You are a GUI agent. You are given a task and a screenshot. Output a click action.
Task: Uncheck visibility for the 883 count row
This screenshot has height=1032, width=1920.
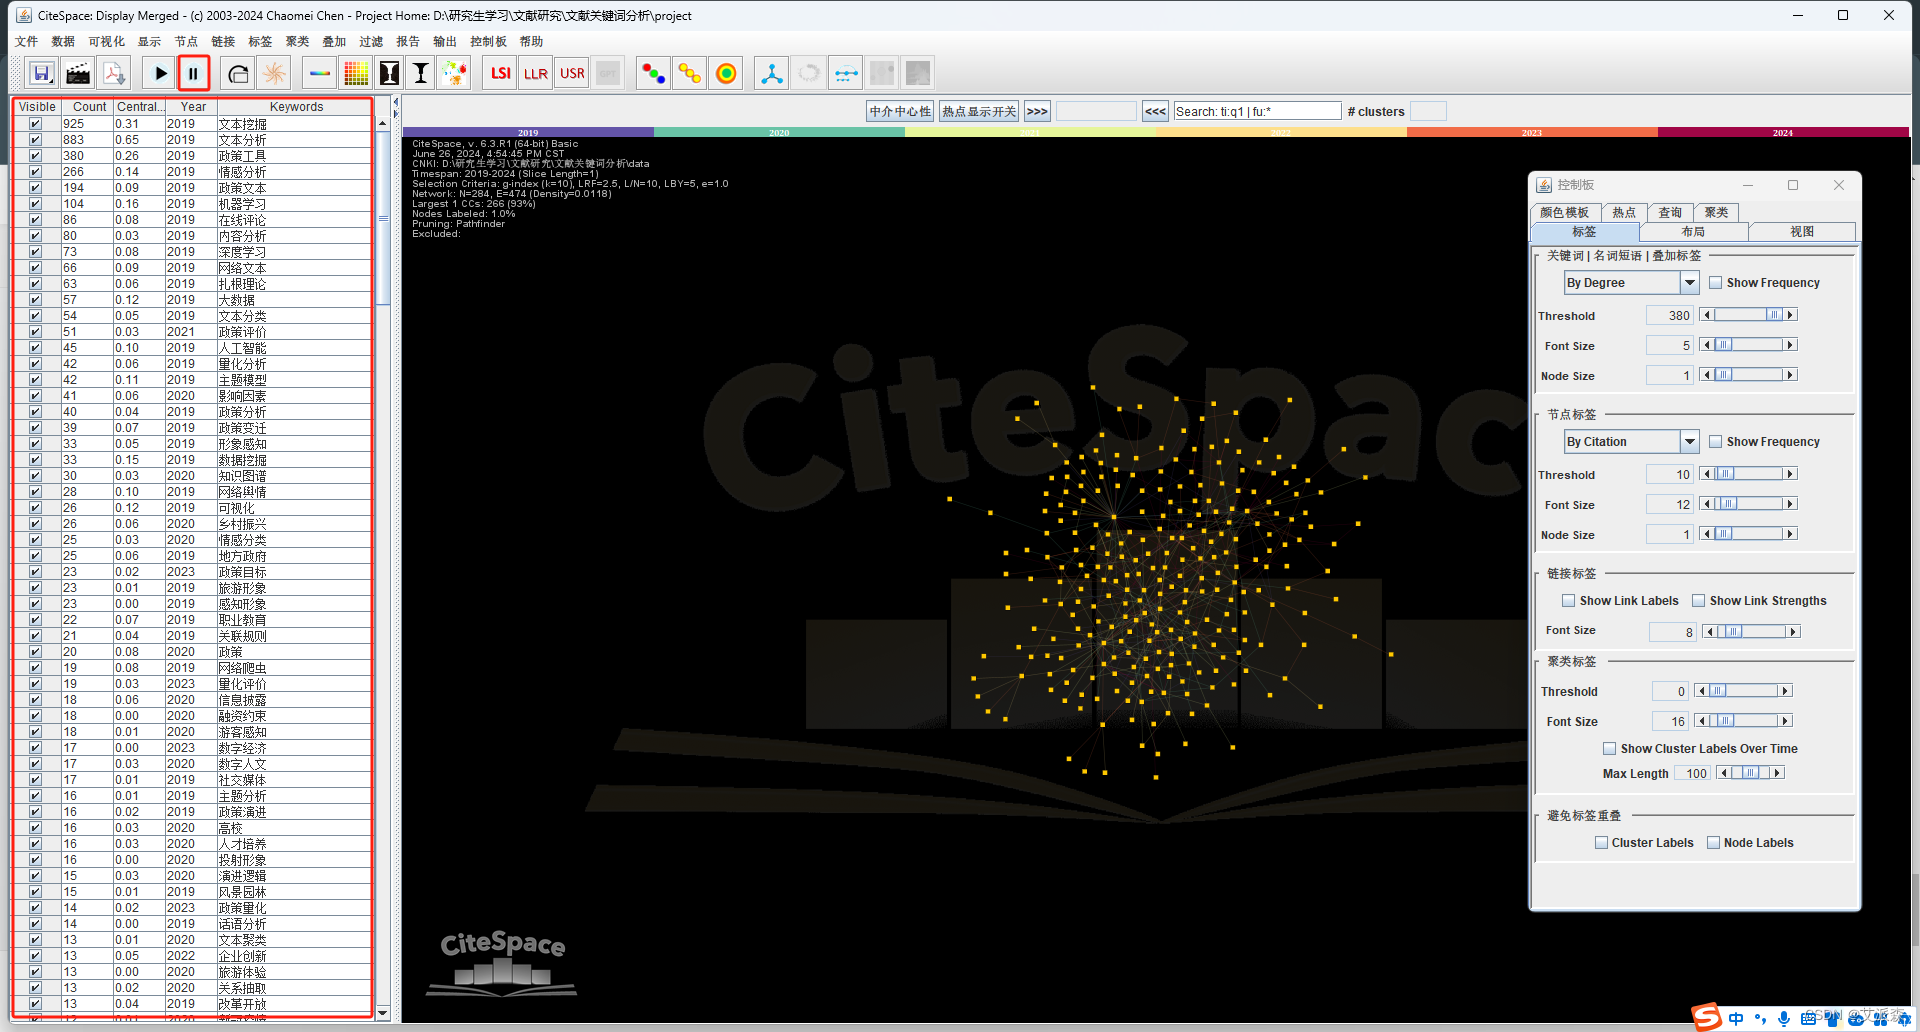(x=35, y=140)
